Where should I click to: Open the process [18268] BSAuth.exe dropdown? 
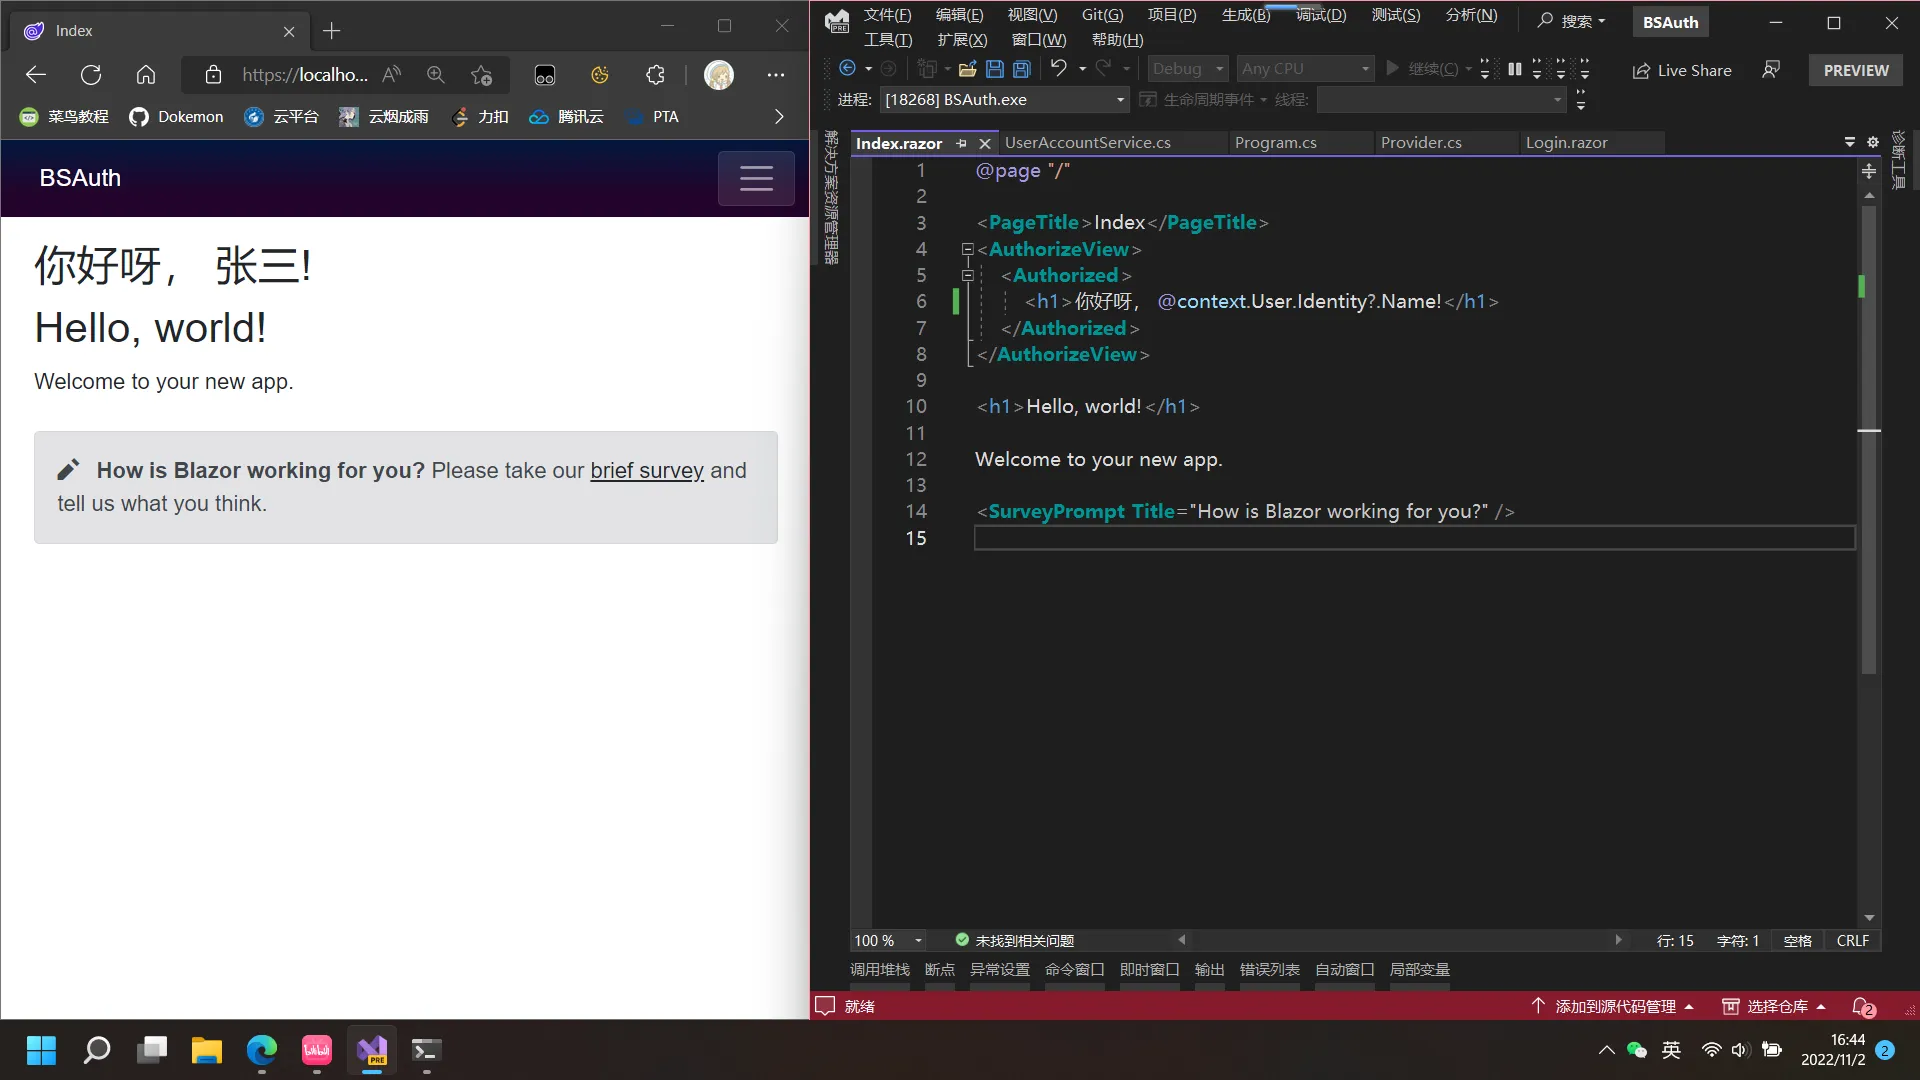(x=1004, y=100)
